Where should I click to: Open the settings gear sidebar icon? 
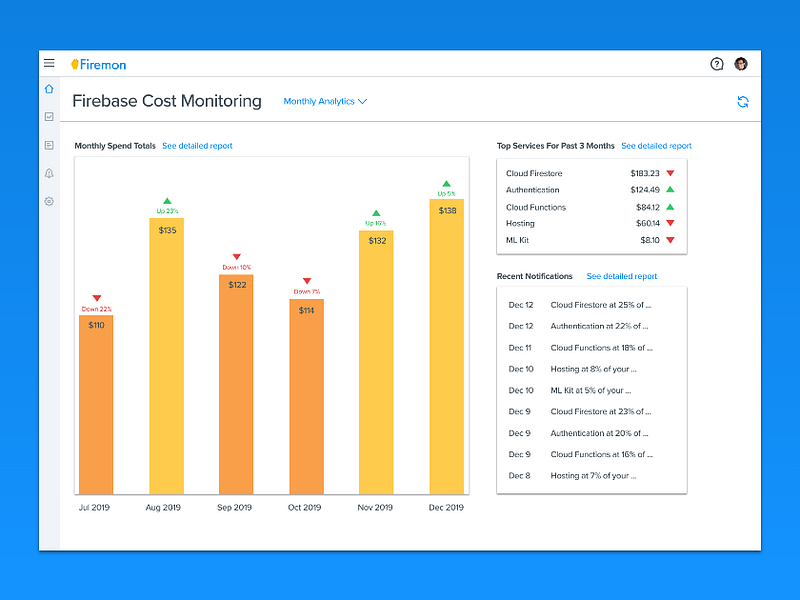49,202
